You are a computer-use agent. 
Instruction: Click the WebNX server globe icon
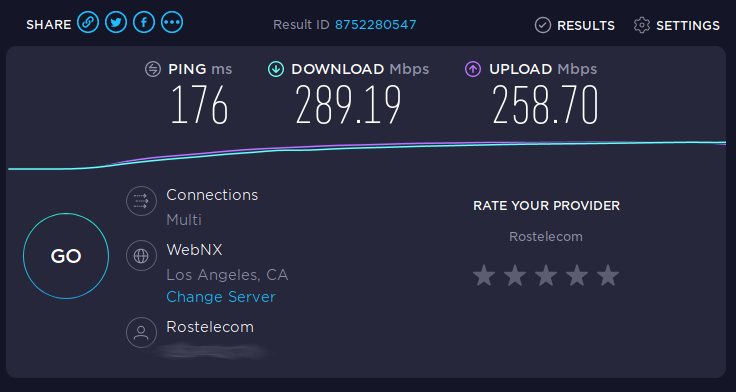click(141, 255)
